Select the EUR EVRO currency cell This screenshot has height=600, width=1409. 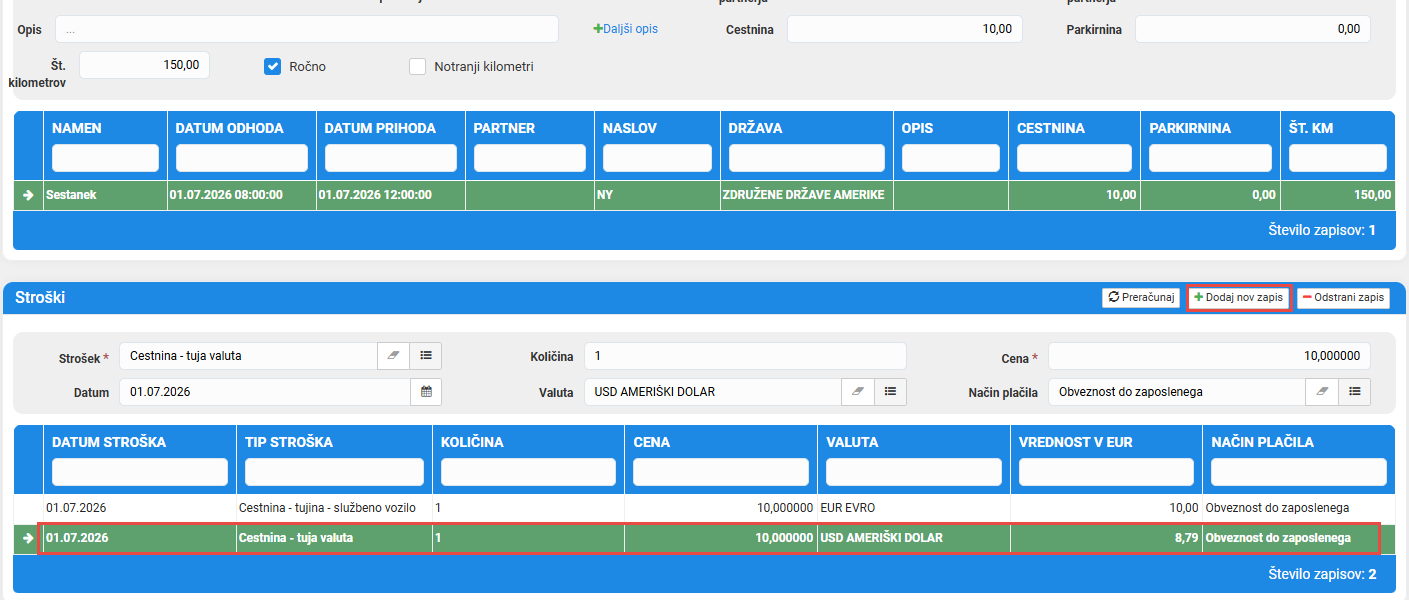tap(914, 508)
